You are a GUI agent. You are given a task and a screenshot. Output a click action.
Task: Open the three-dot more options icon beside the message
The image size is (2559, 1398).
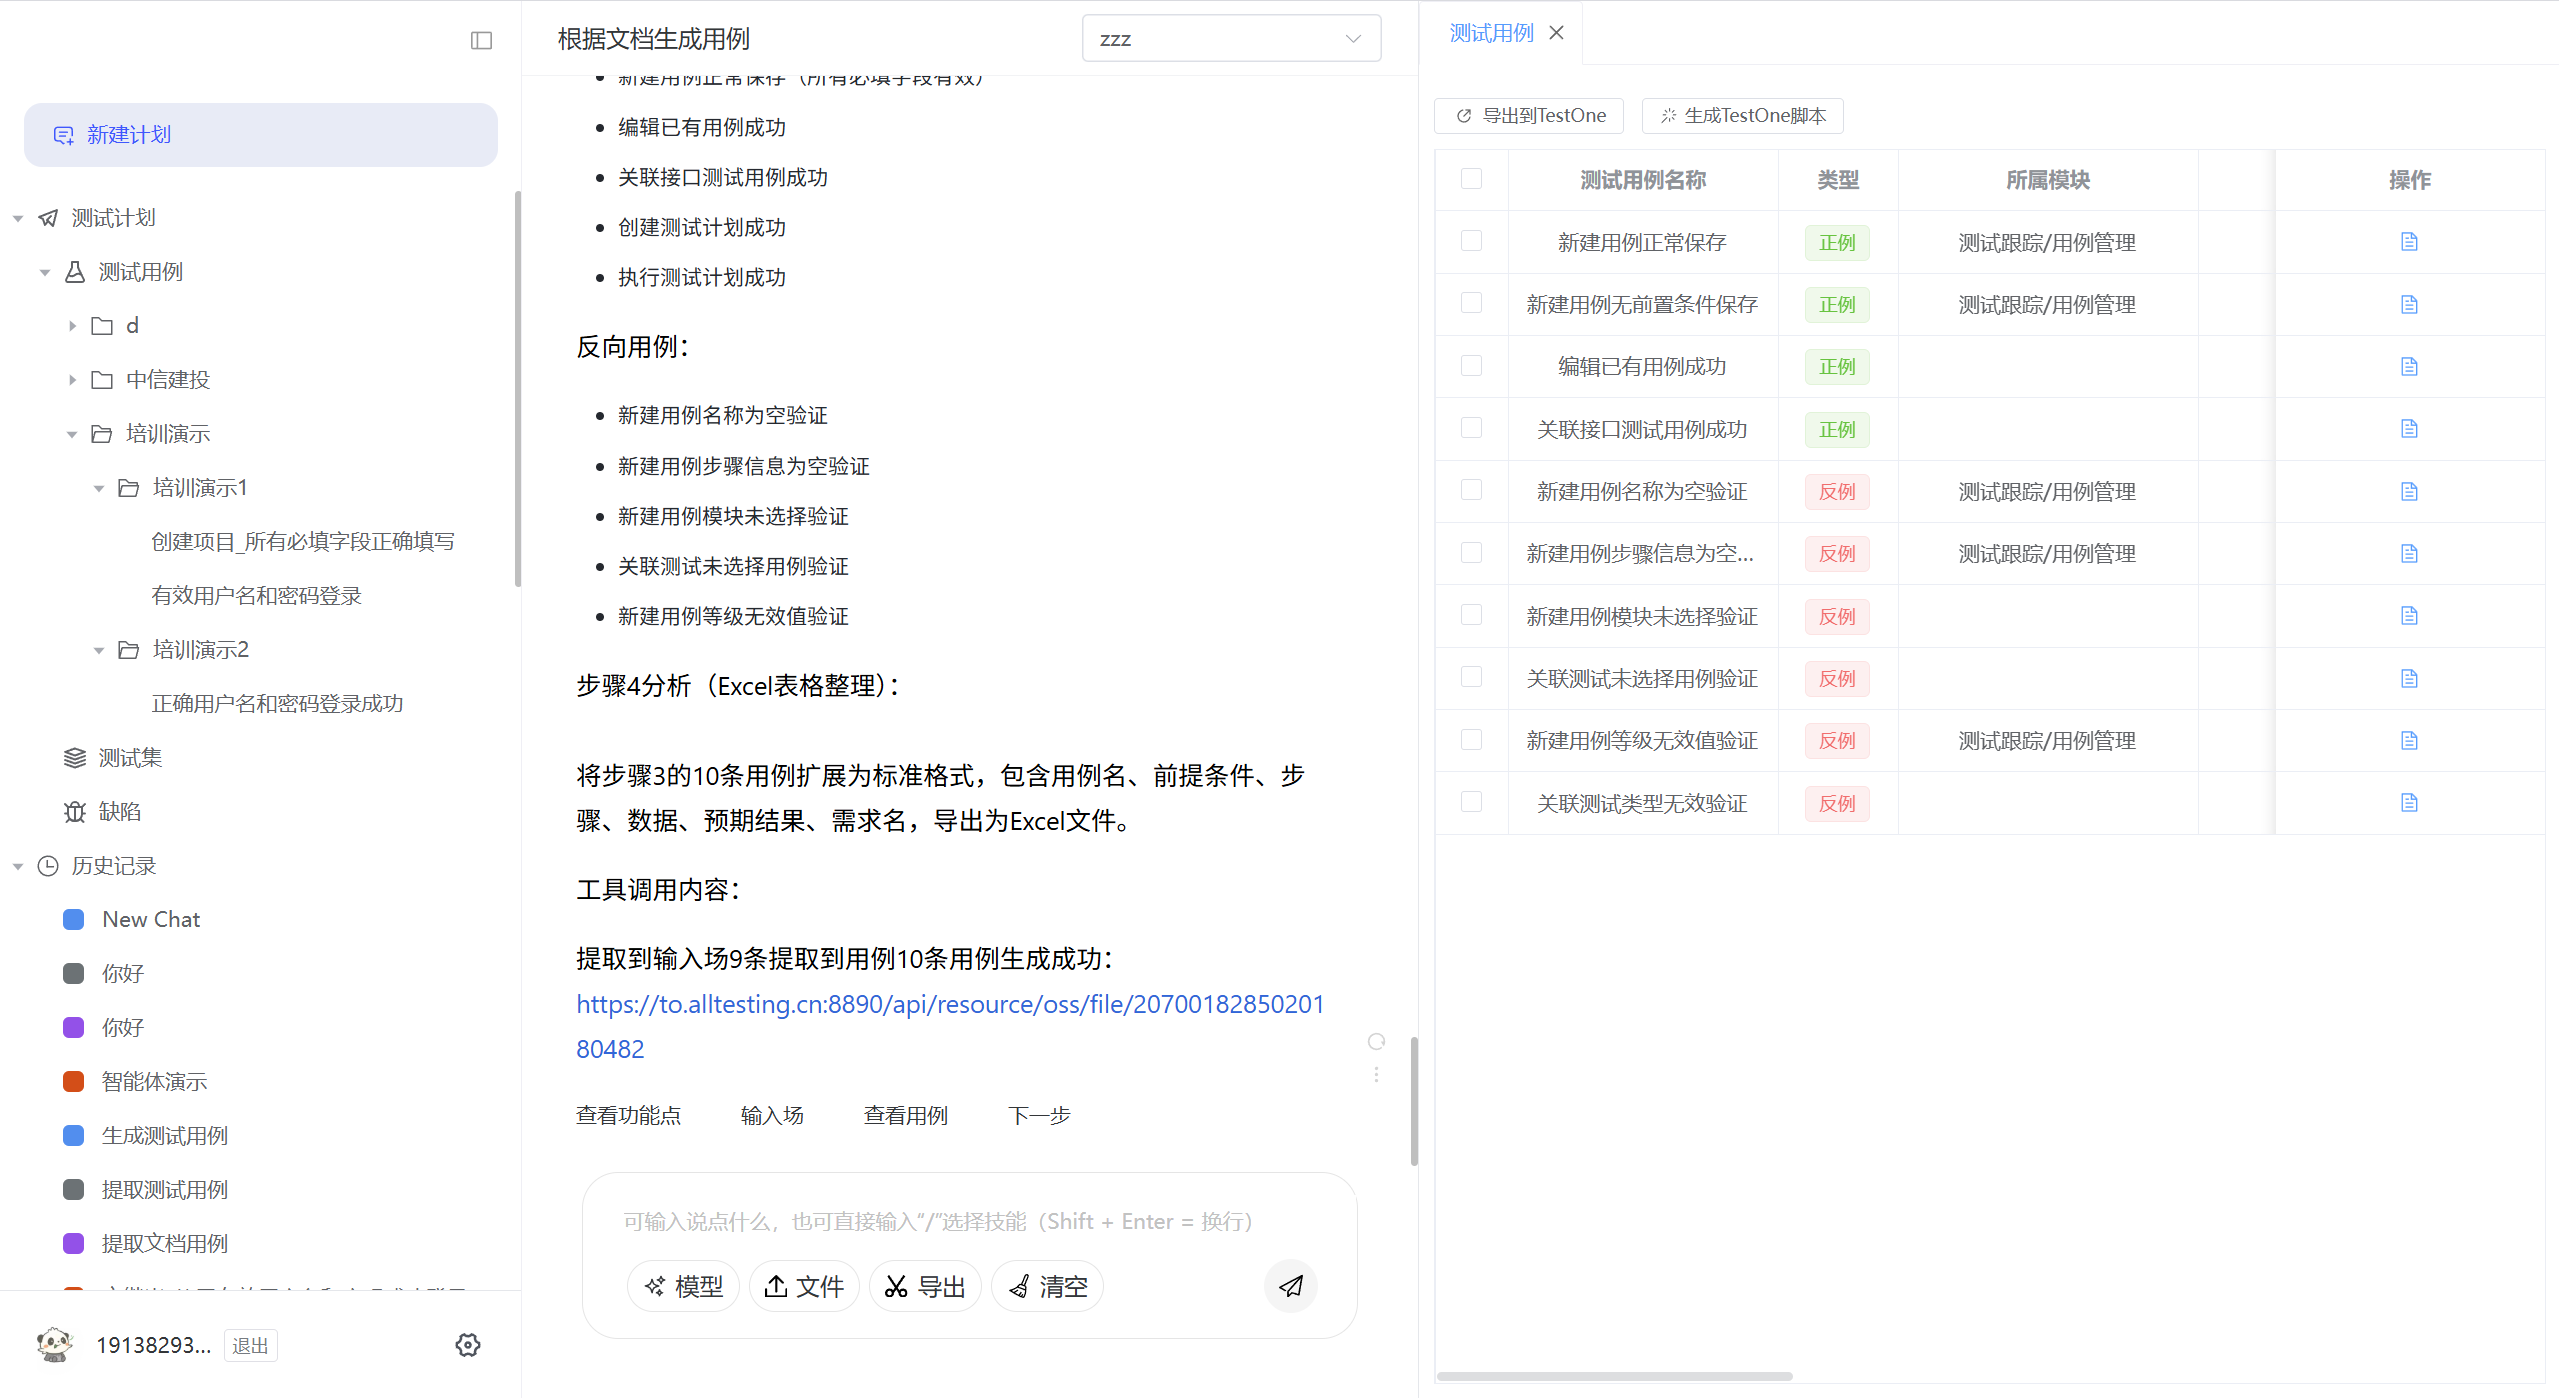(x=1376, y=1074)
